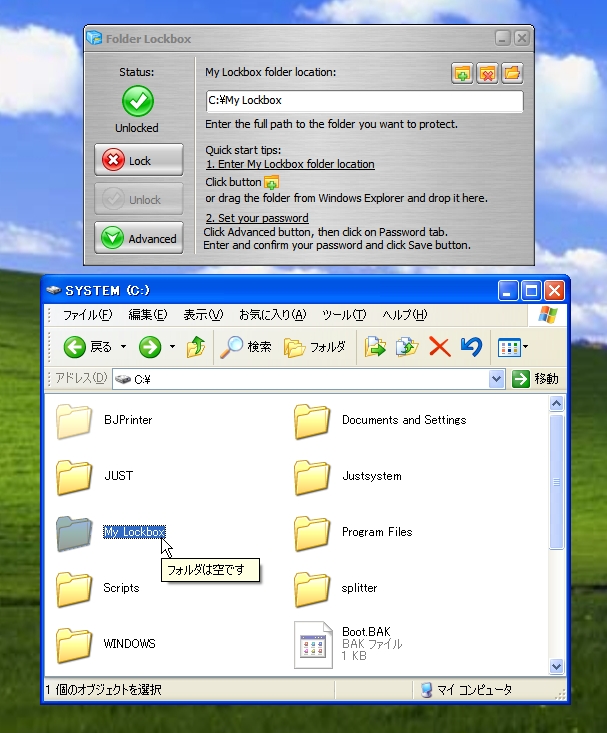The height and width of the screenshot is (733, 607).
Task: Select the splitter folder
Action: (335, 589)
